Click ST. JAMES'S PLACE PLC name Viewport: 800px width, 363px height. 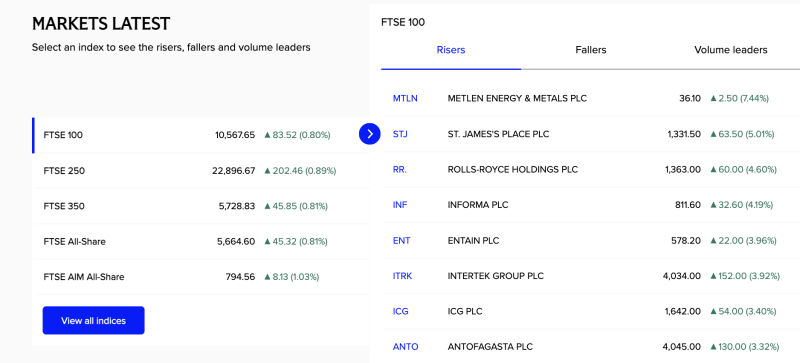coord(498,134)
